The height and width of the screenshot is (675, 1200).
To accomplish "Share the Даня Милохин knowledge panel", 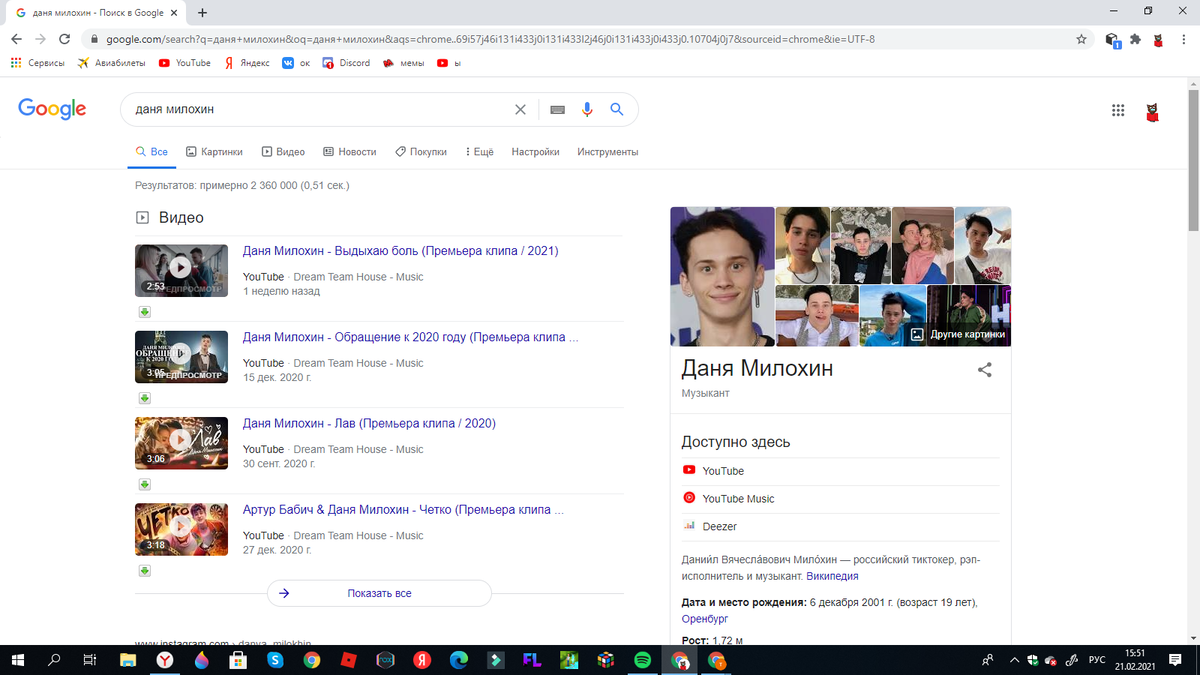I will tap(985, 370).
